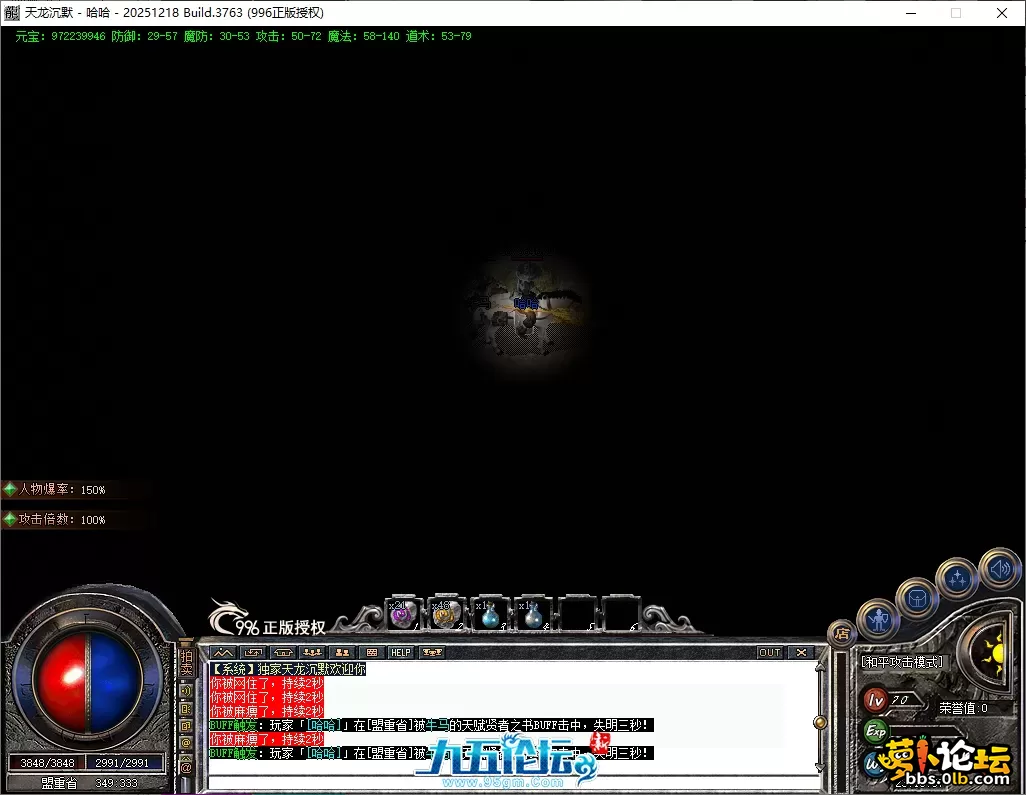Click the X exit button on chat toolbar
The height and width of the screenshot is (795, 1026).
pyautogui.click(x=801, y=652)
